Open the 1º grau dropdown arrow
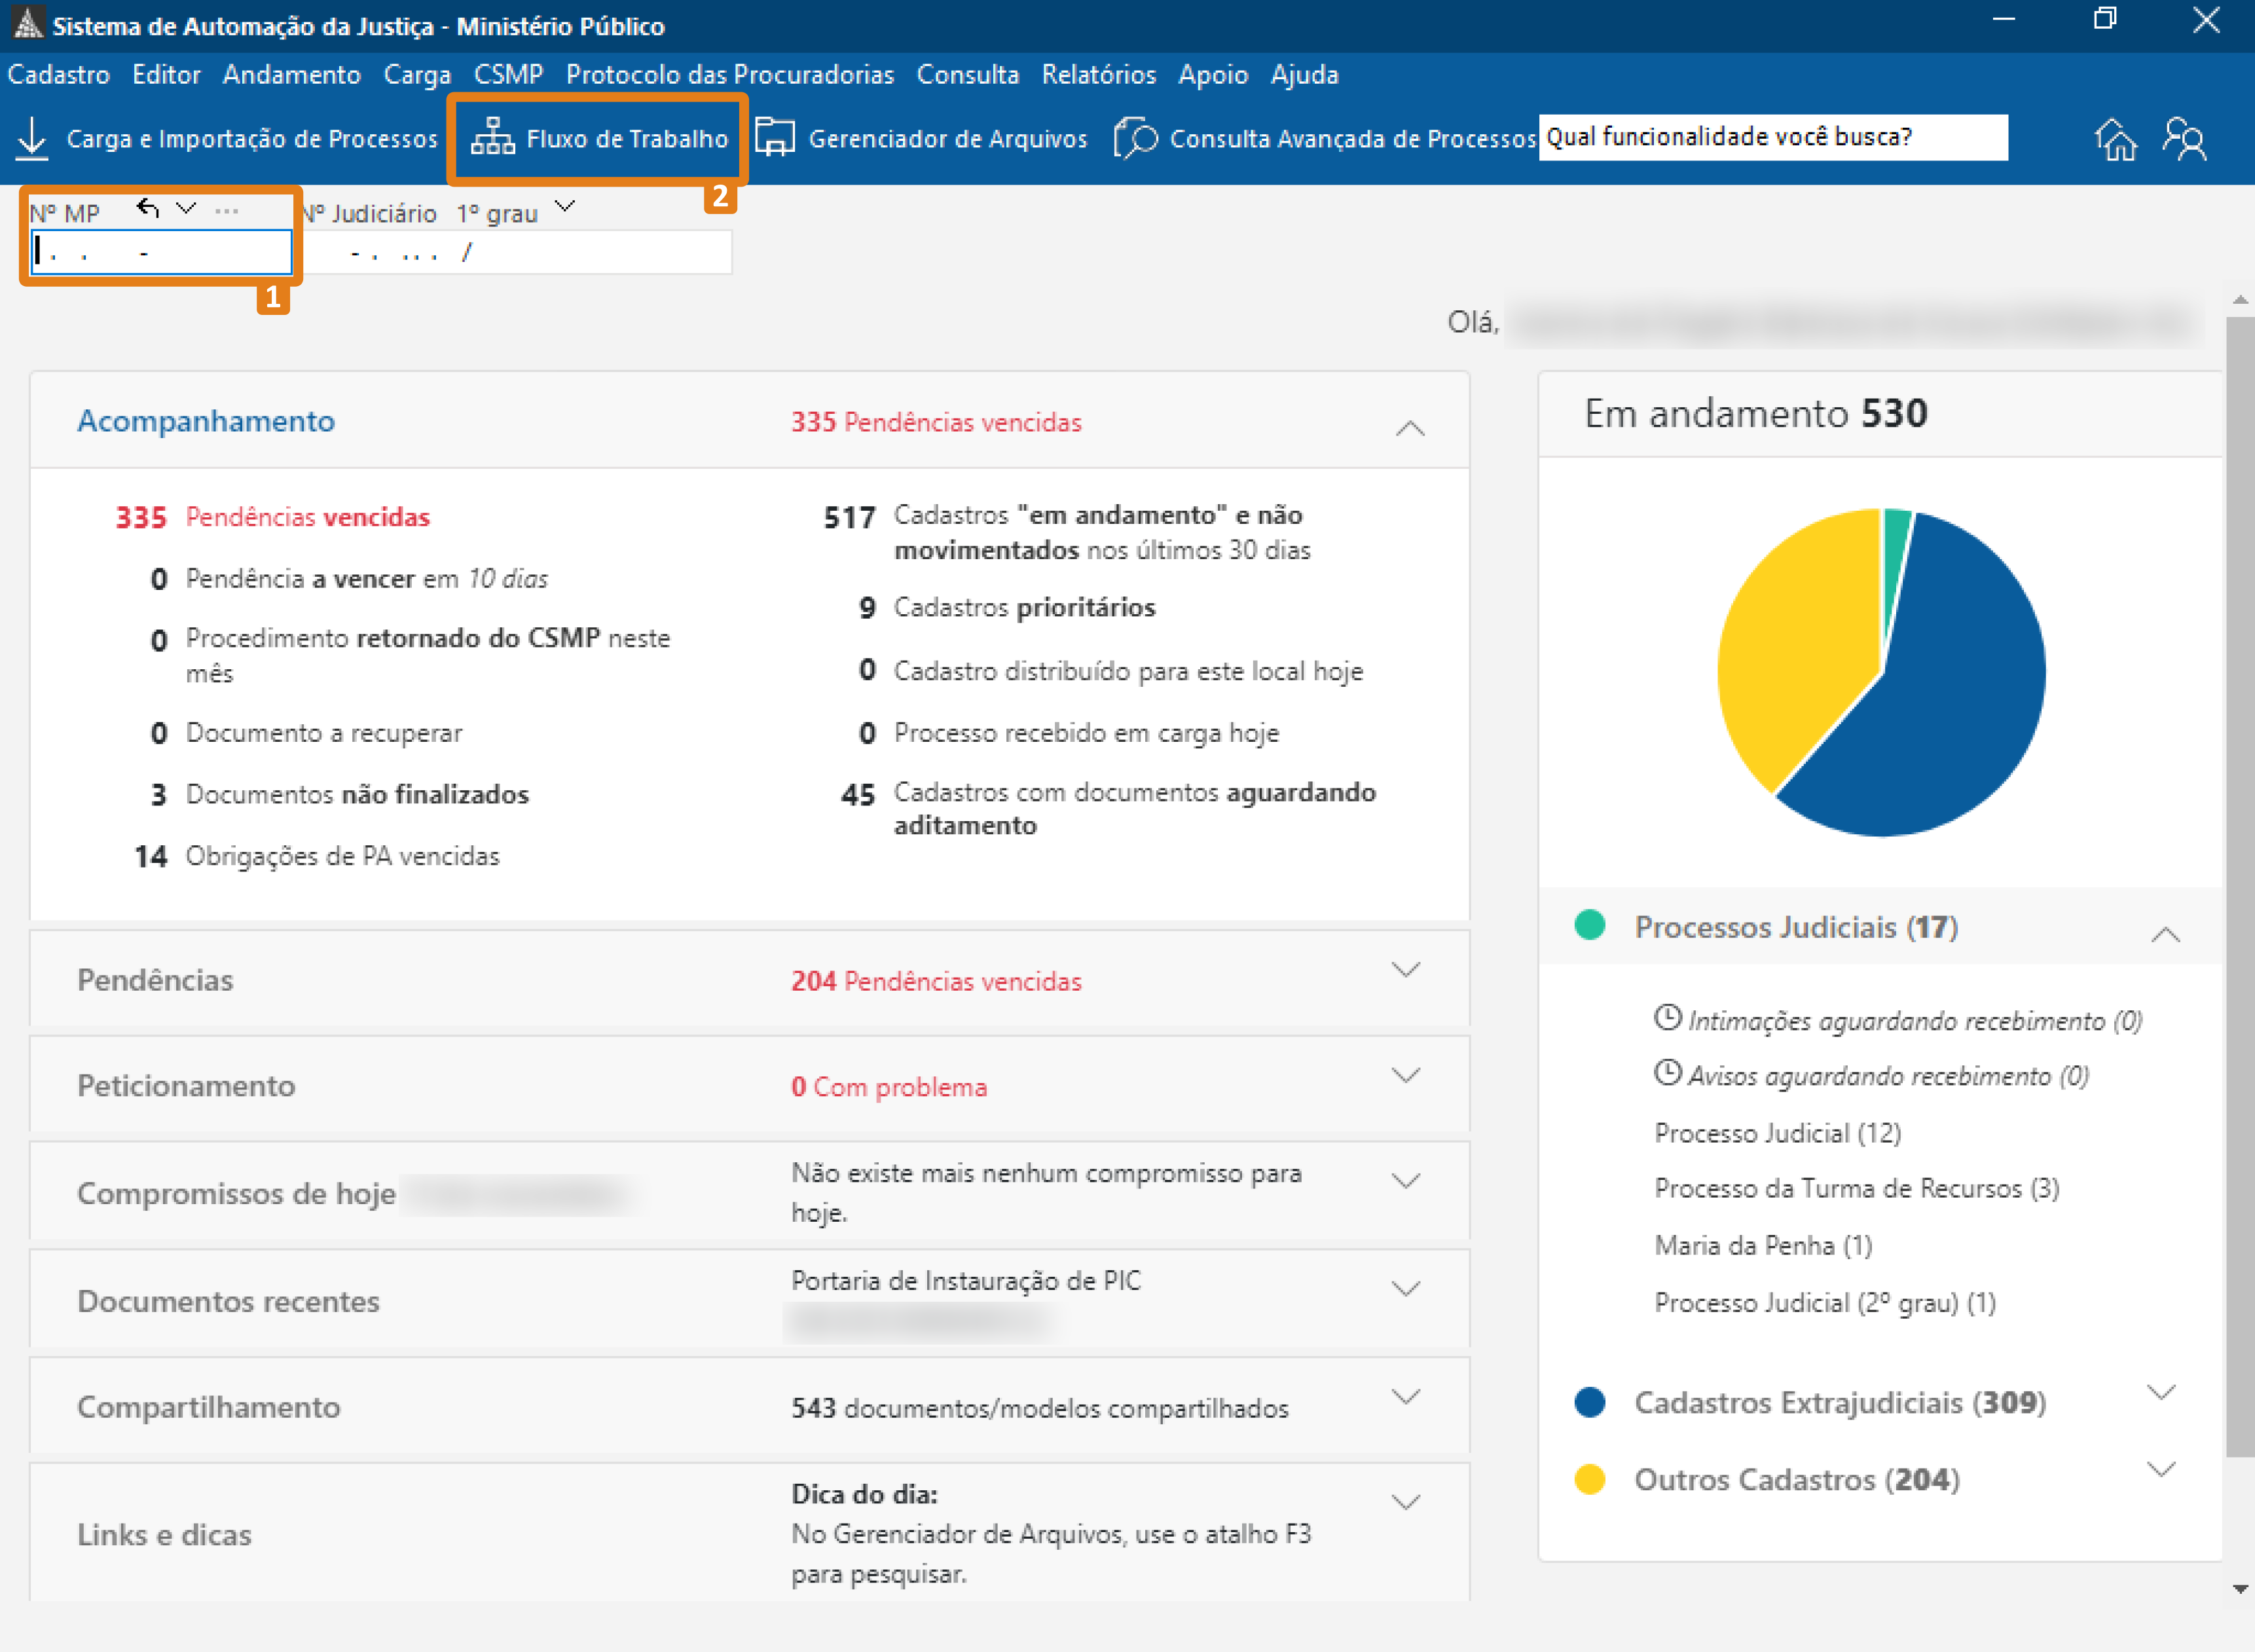The image size is (2255, 1652). tap(565, 207)
